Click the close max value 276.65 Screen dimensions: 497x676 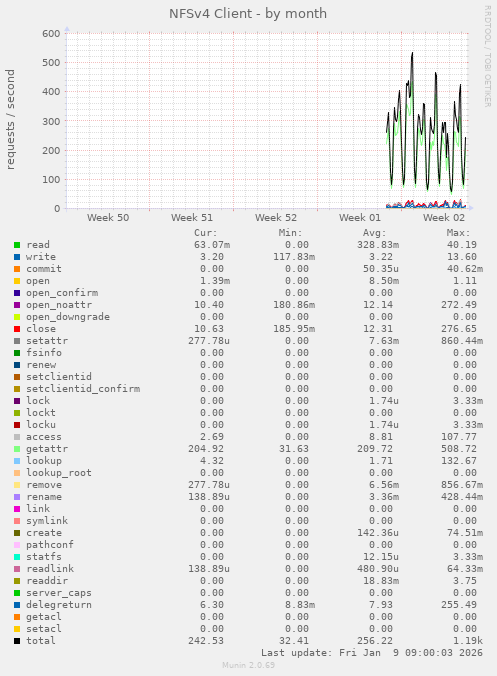click(459, 329)
